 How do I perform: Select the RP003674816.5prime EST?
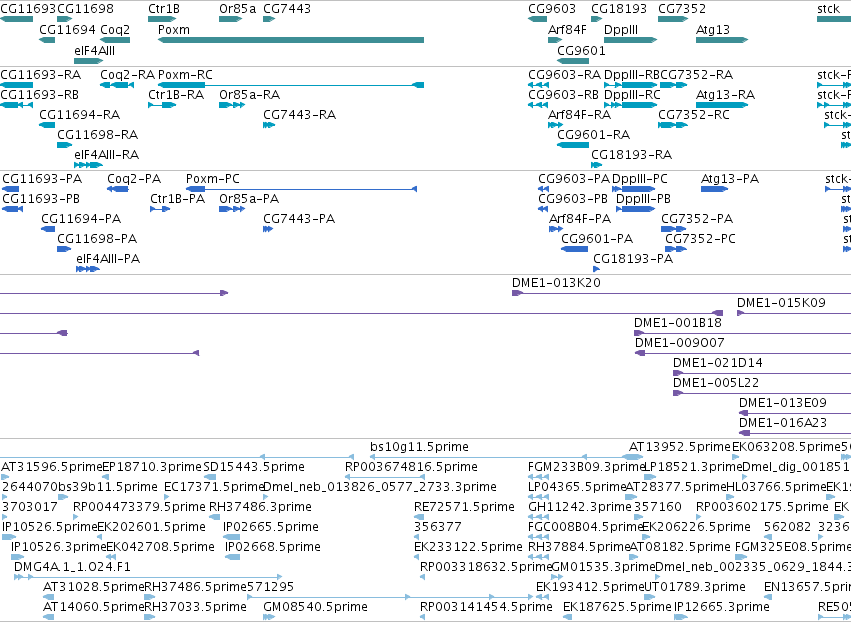coord(384,477)
